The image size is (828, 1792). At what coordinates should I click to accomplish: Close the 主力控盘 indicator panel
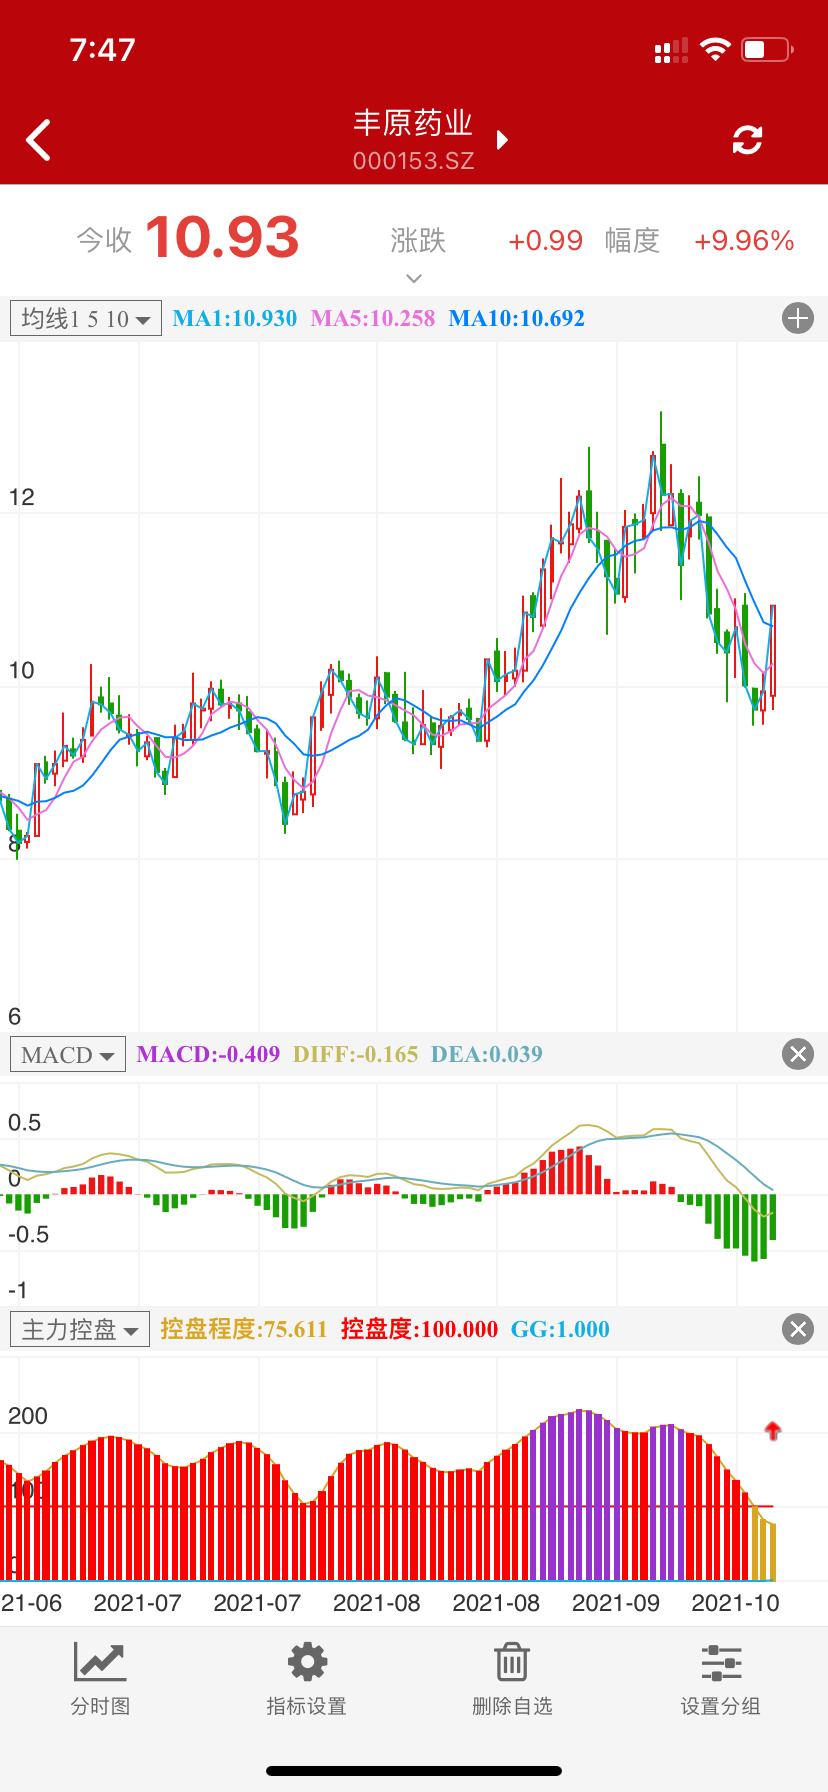797,1329
